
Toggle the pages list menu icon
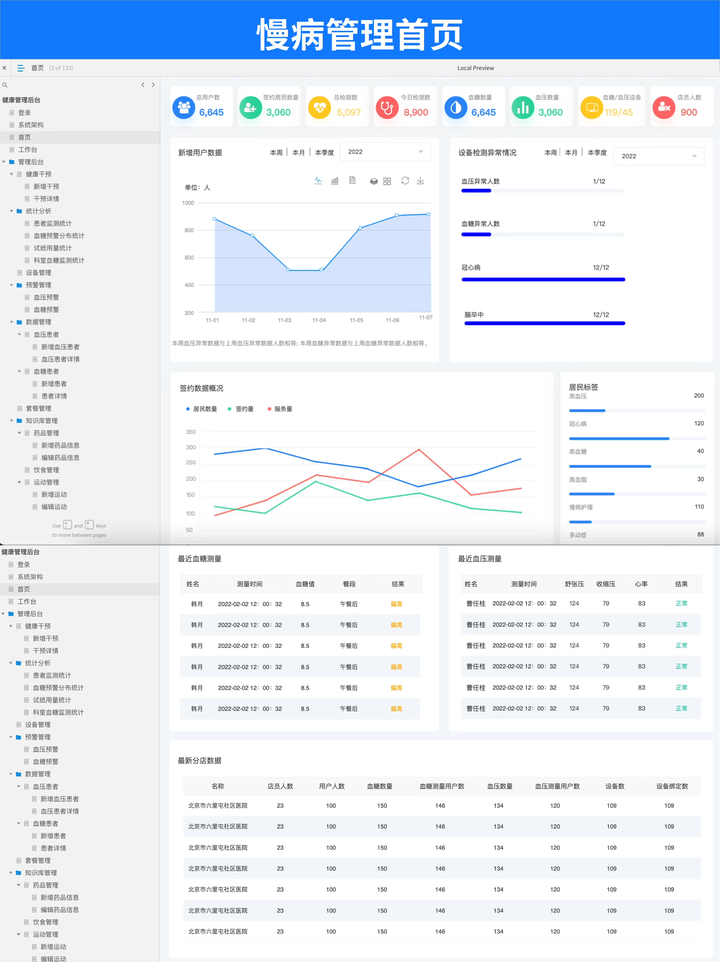21,68
